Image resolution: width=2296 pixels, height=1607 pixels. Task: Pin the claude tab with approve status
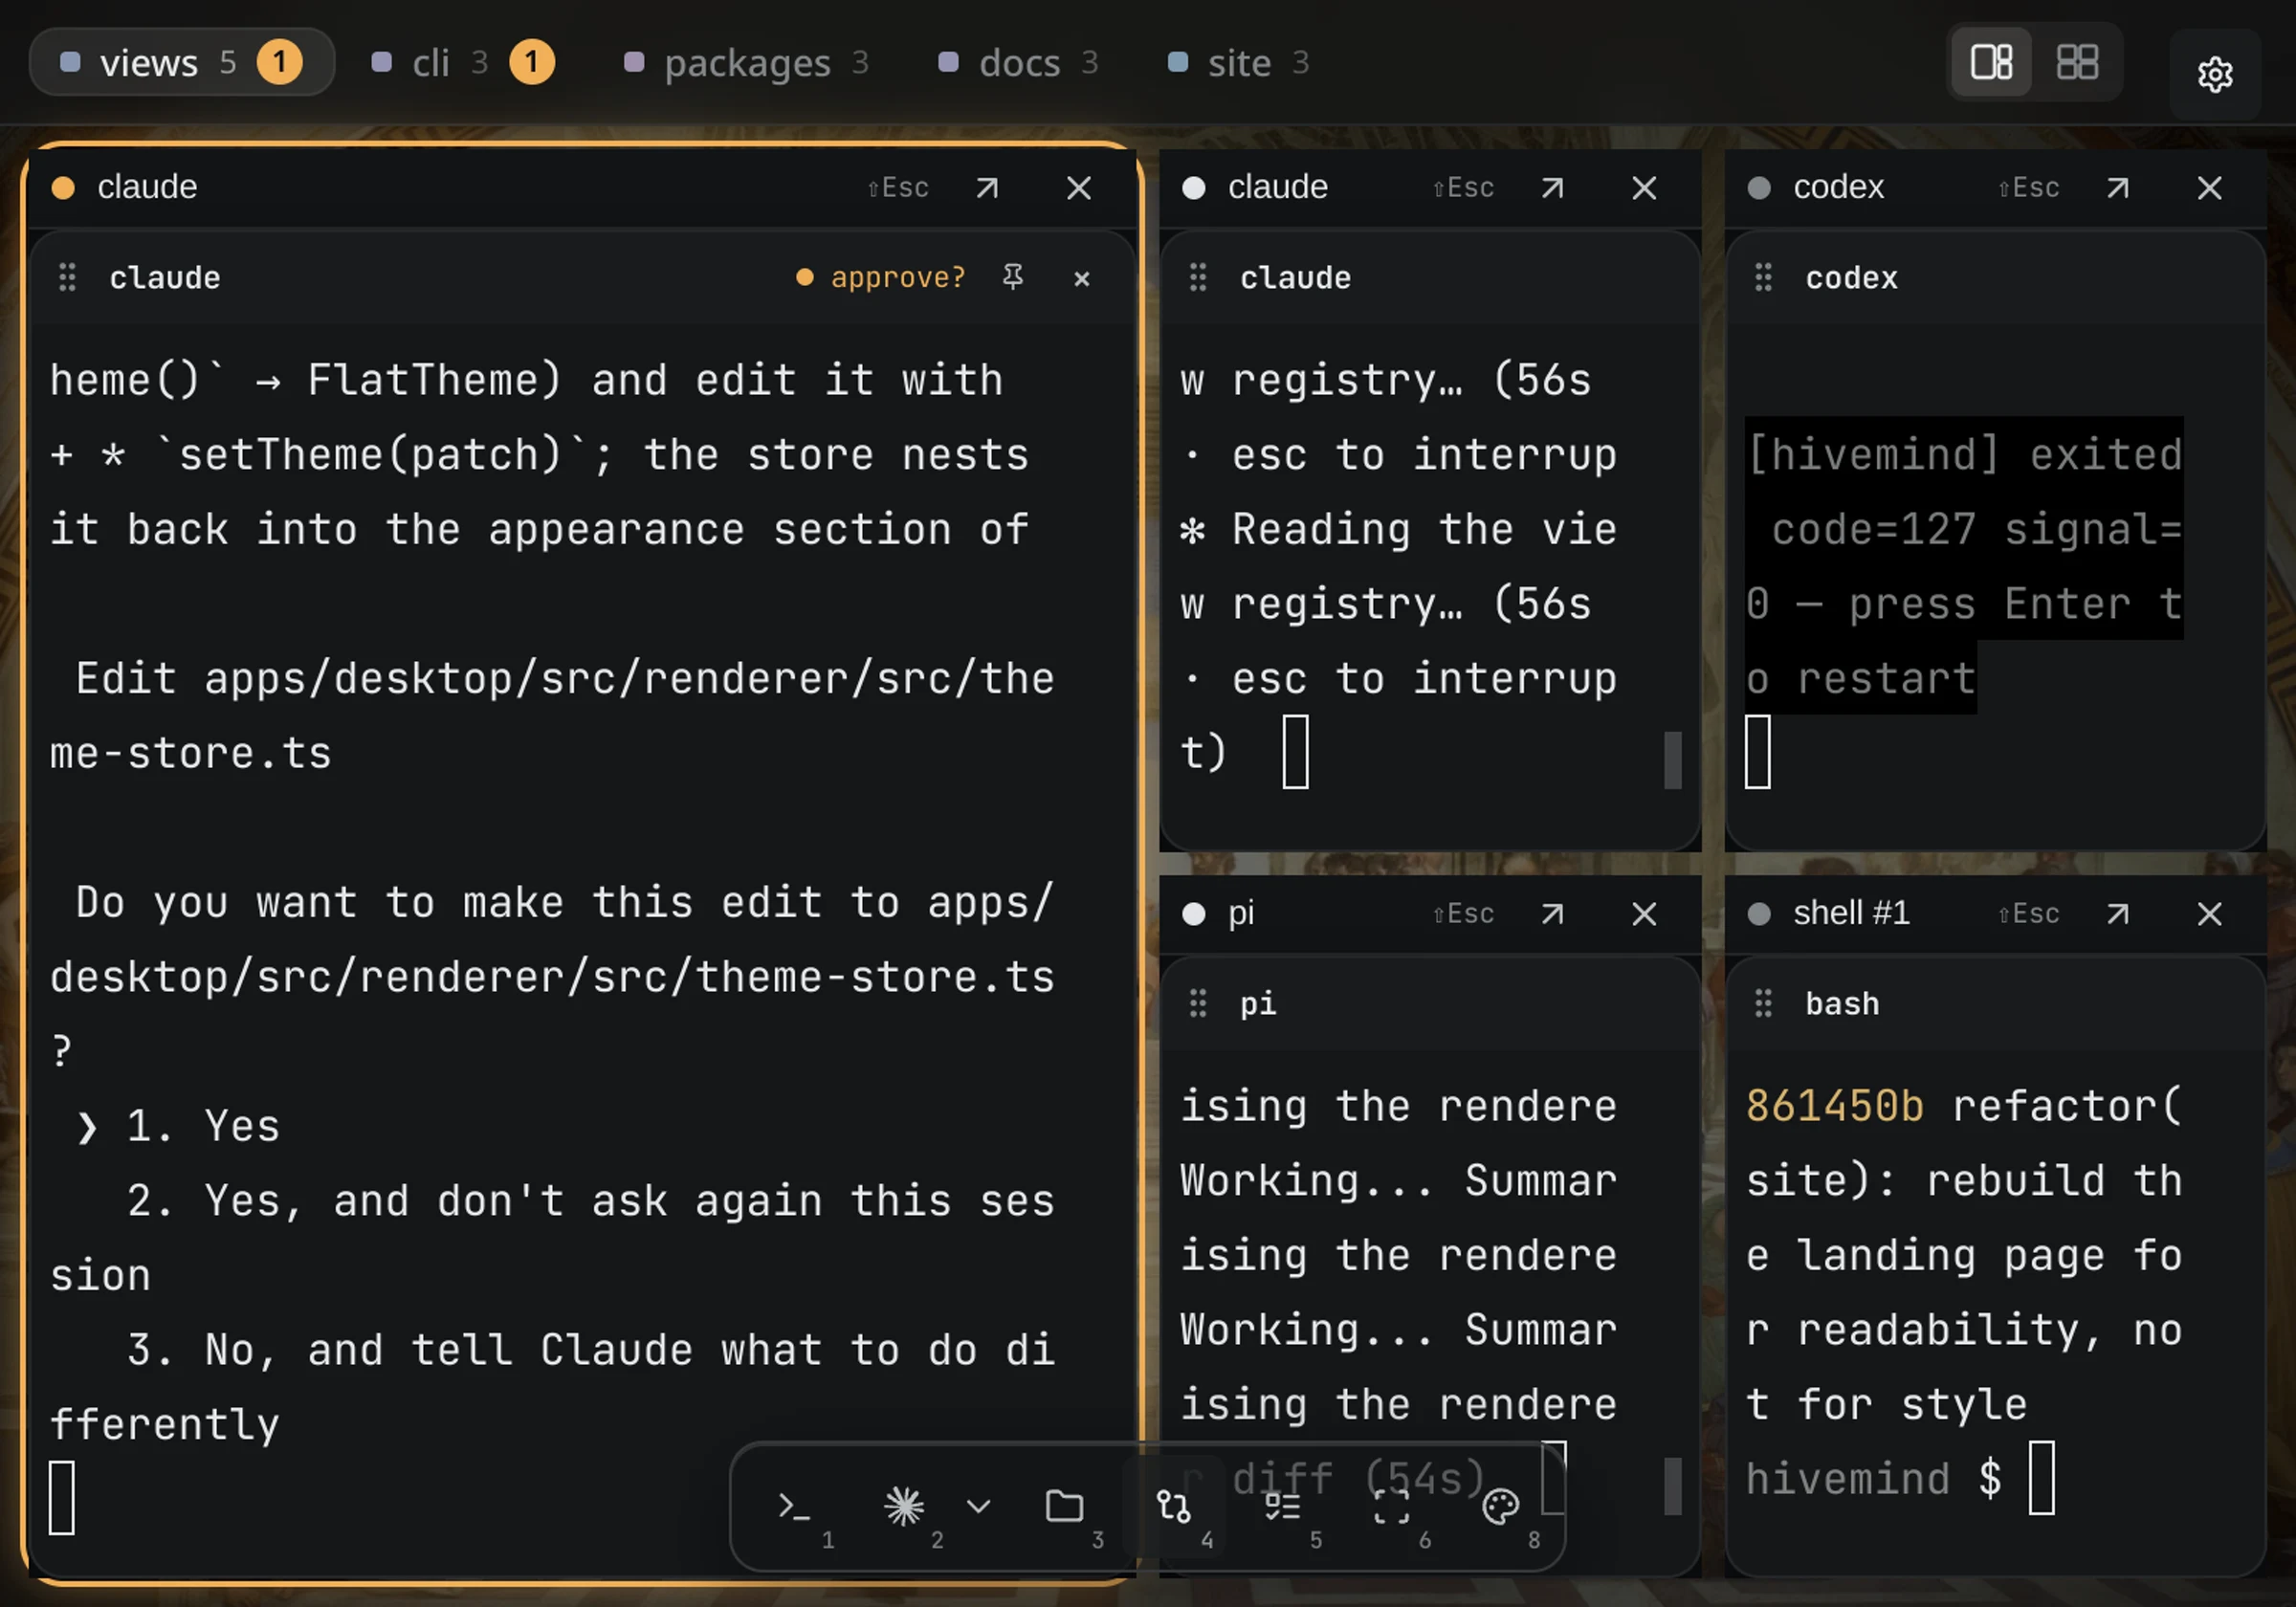point(1012,277)
